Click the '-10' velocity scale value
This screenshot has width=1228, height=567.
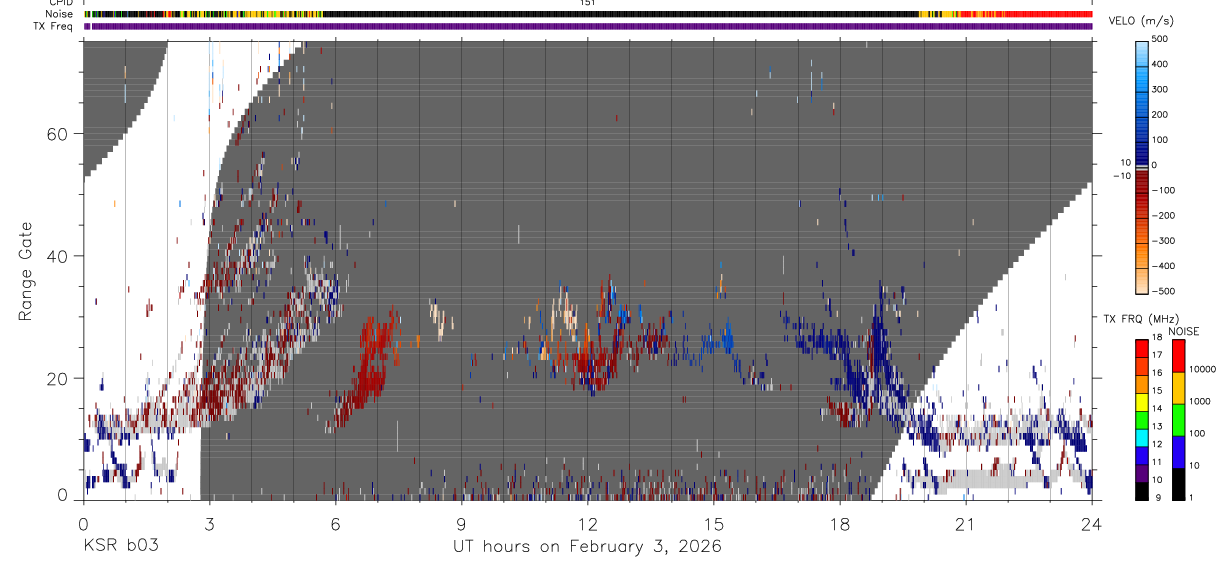click(x=1124, y=175)
